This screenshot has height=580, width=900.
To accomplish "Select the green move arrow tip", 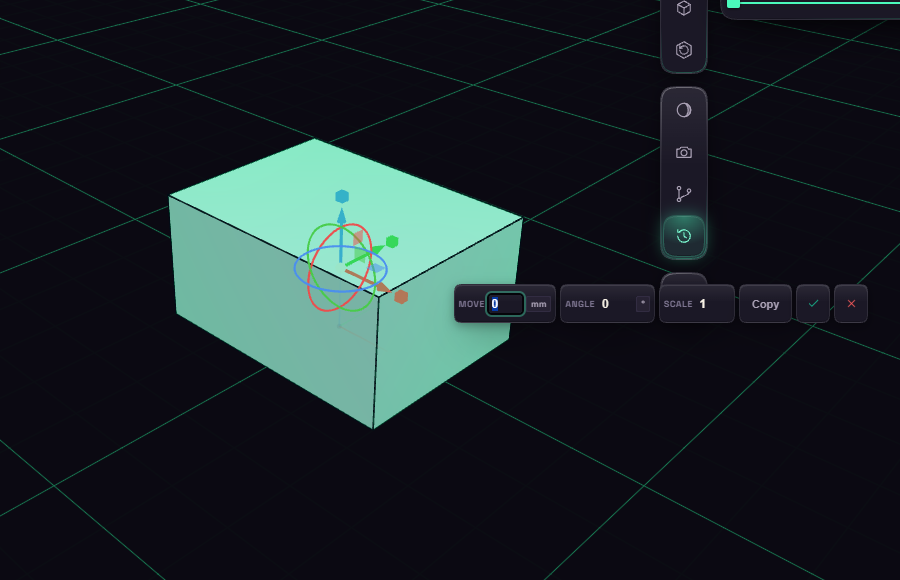I will (x=377, y=251).
